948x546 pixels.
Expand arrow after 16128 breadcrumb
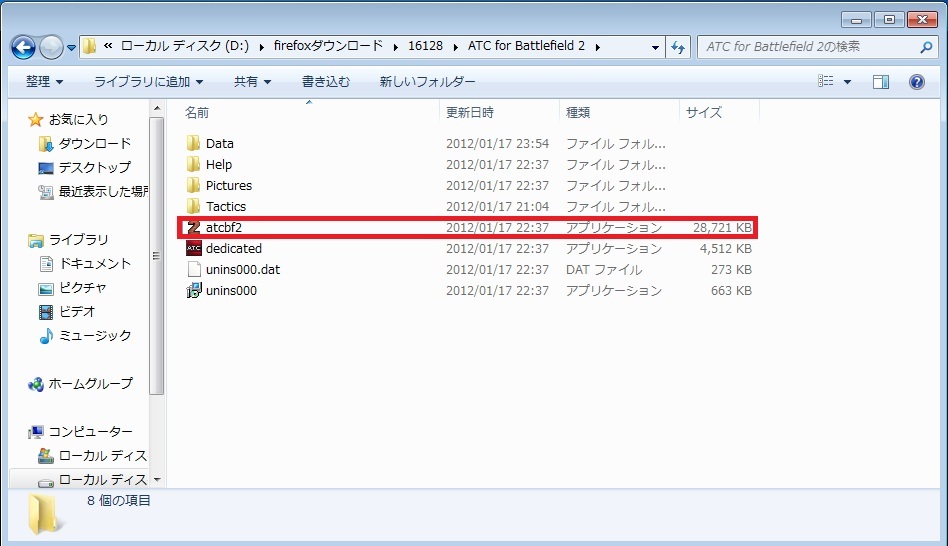[x=455, y=47]
